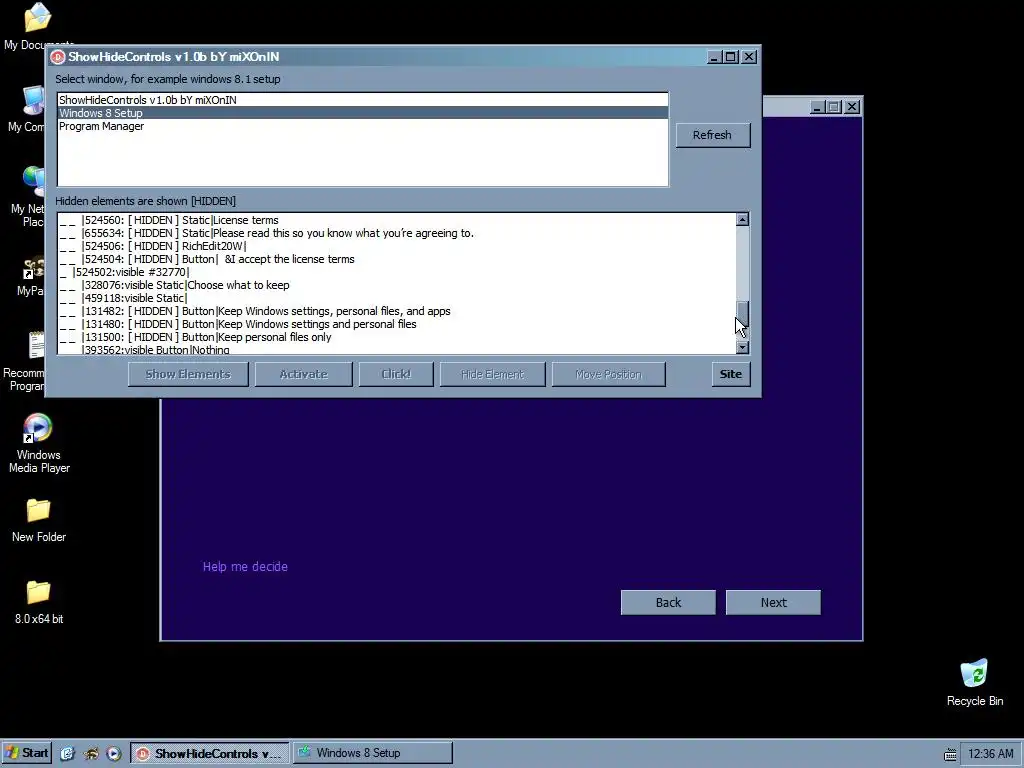The image size is (1024, 768).
Task: Click Back in Windows 8 Setup window
Action: [x=668, y=603]
